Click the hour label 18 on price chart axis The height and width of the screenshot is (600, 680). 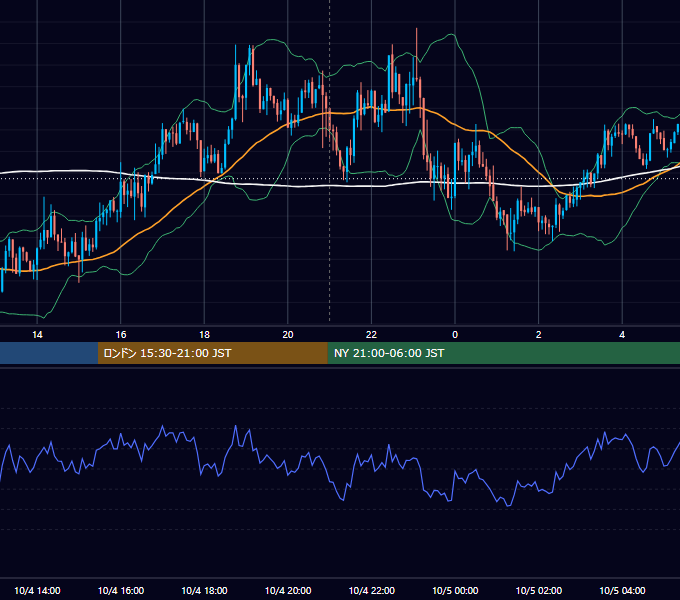(x=204, y=335)
